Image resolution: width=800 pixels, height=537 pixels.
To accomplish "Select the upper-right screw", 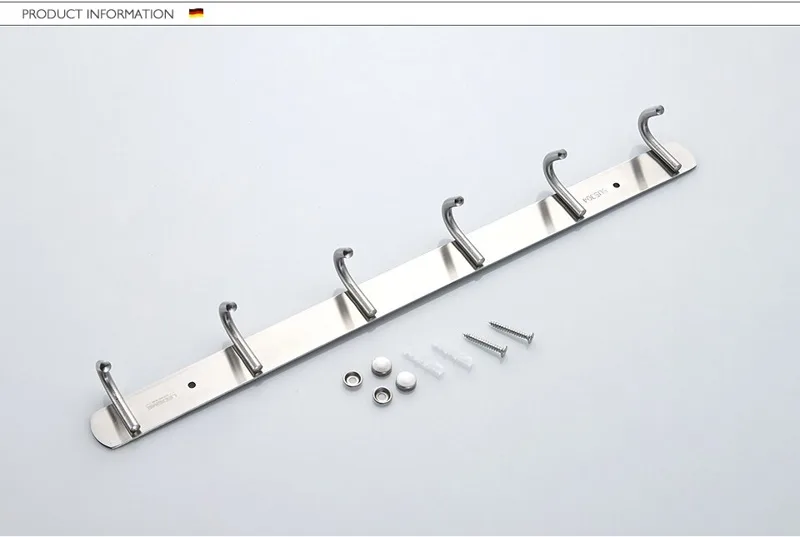I will [511, 330].
